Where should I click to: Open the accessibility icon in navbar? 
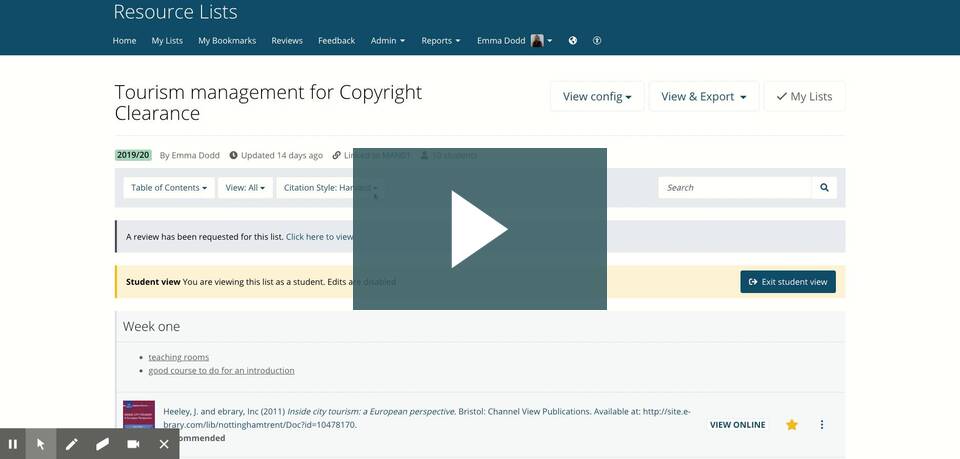coord(597,40)
